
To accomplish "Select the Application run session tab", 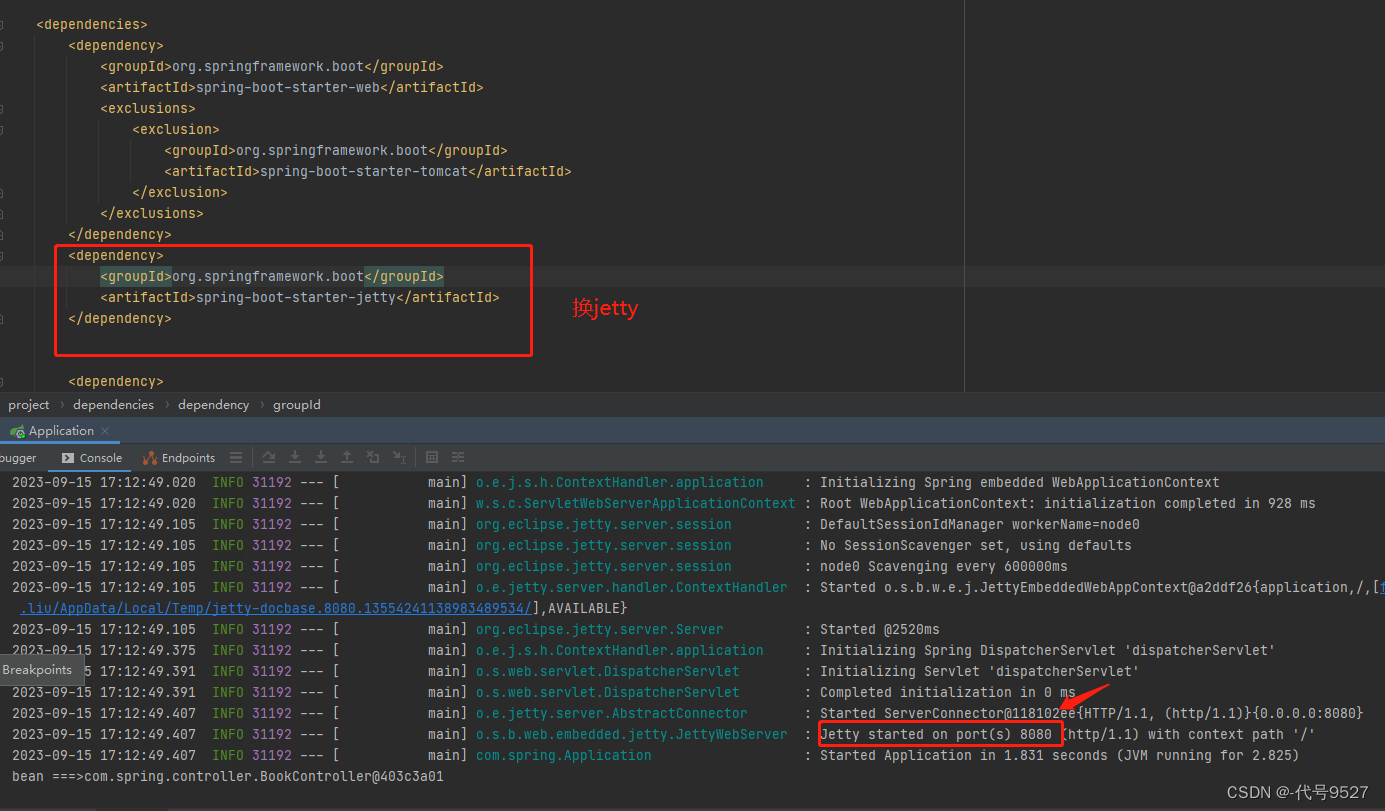I will pyautogui.click(x=60, y=431).
